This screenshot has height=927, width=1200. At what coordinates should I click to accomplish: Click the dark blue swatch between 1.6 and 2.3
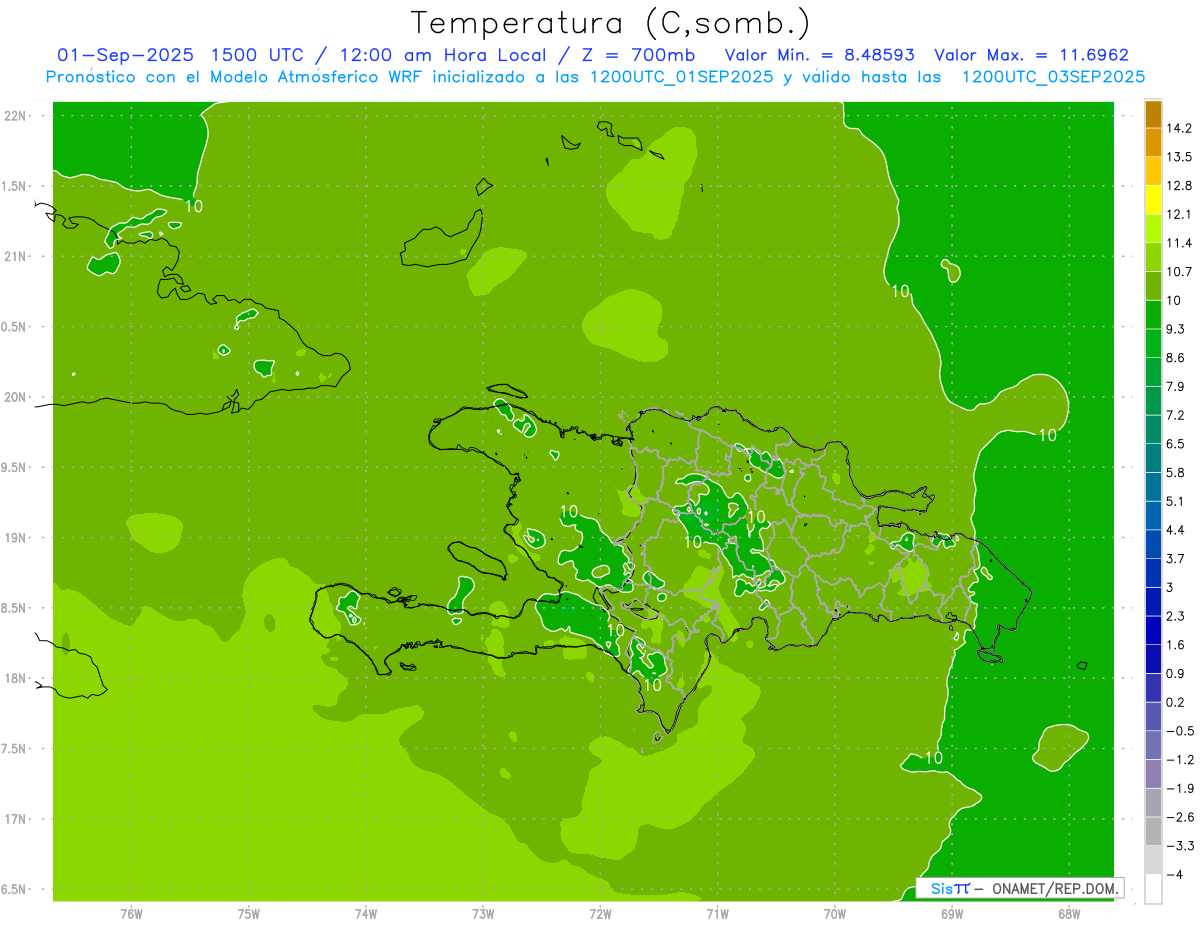point(1153,630)
